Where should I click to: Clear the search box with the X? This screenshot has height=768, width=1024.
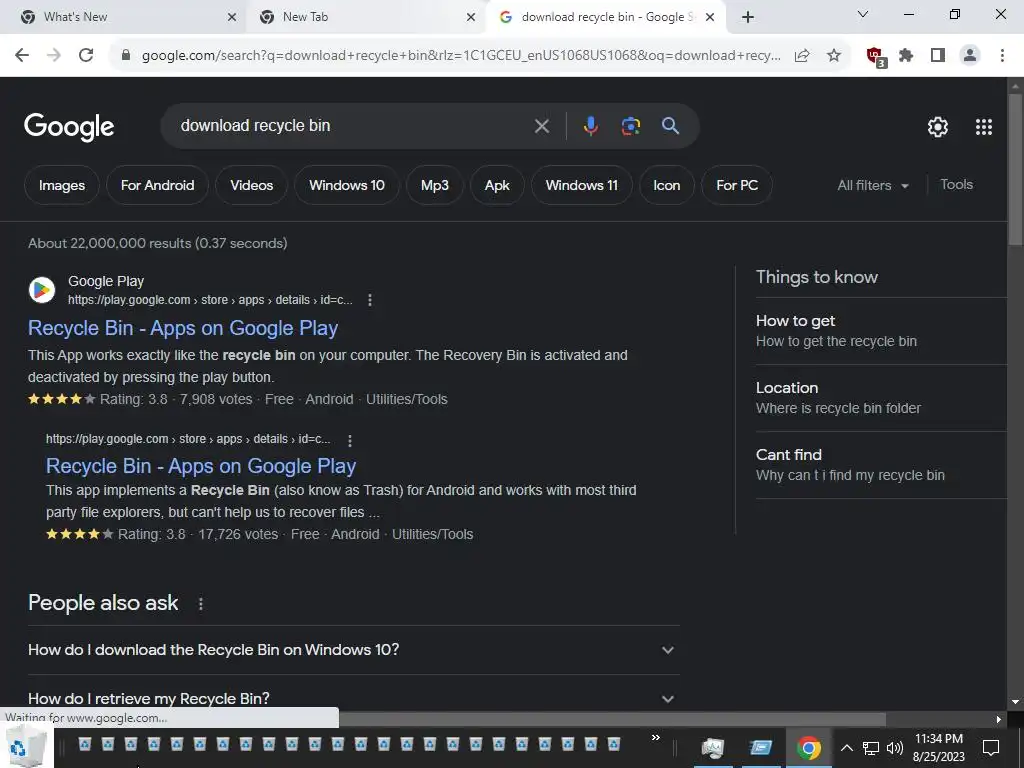click(541, 126)
